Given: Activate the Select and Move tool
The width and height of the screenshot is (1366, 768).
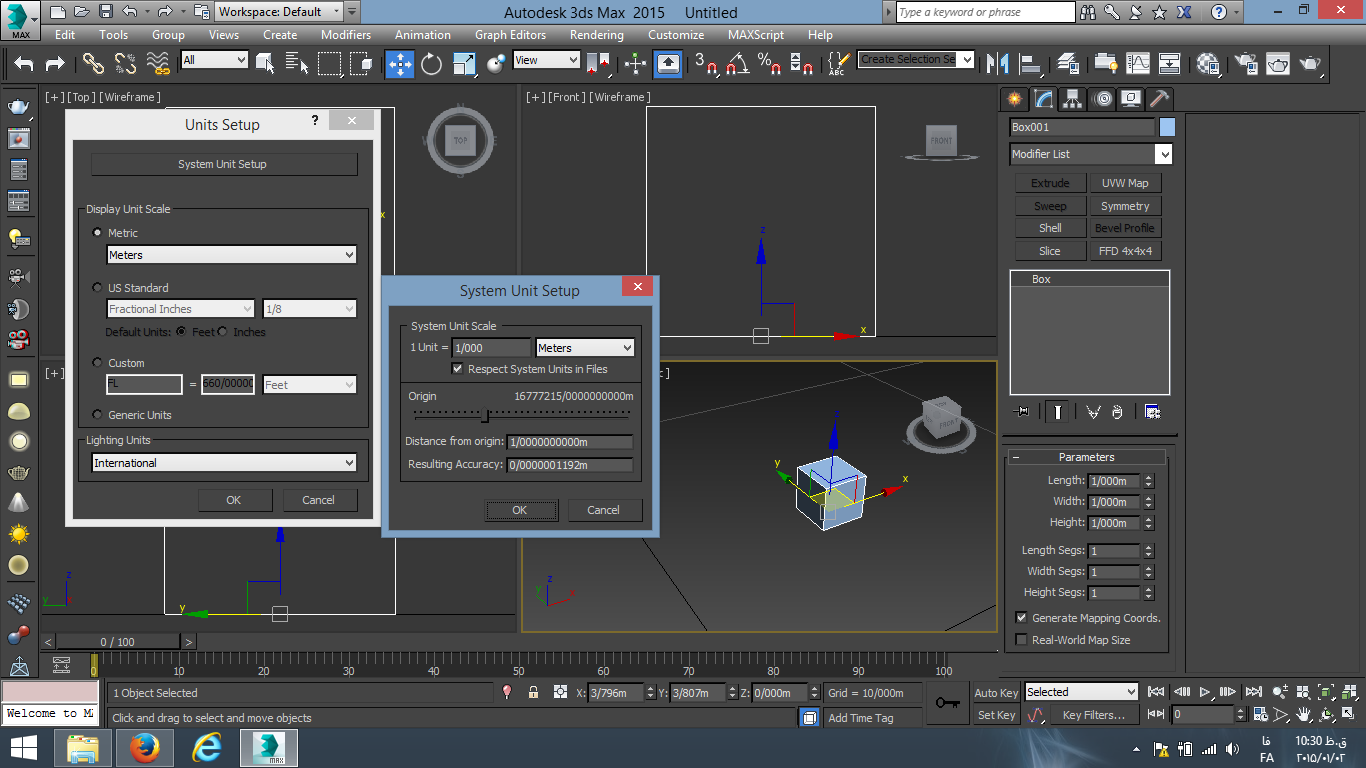Looking at the screenshot, I should pos(400,64).
